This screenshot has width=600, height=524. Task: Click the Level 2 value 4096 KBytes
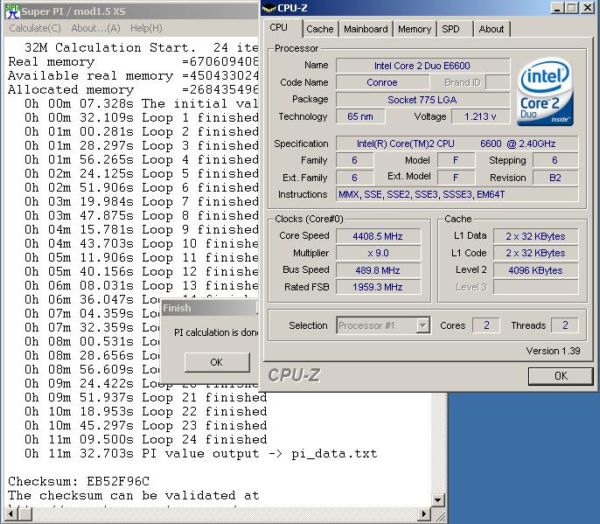pyautogui.click(x=535, y=270)
